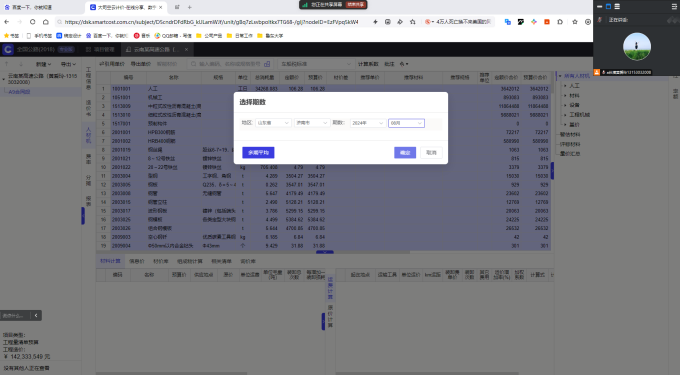Click the red end-sharing button

(356, 4)
